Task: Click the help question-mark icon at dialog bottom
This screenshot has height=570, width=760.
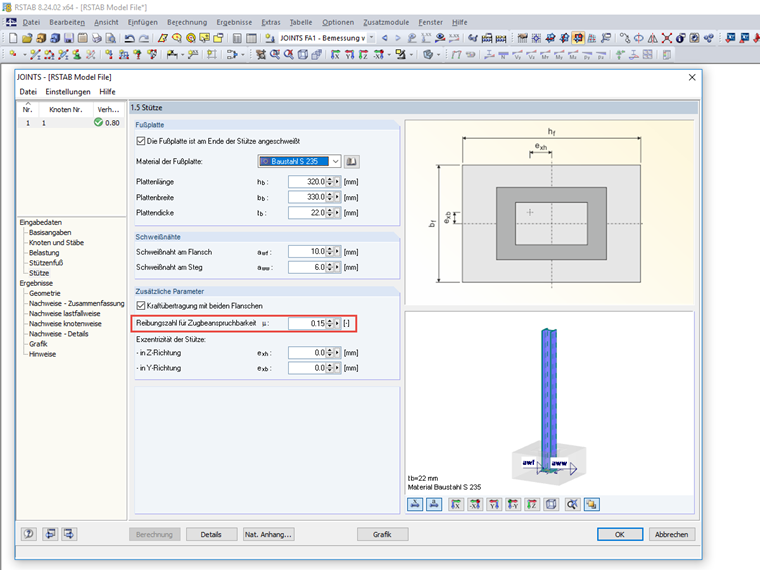Action: click(x=29, y=534)
